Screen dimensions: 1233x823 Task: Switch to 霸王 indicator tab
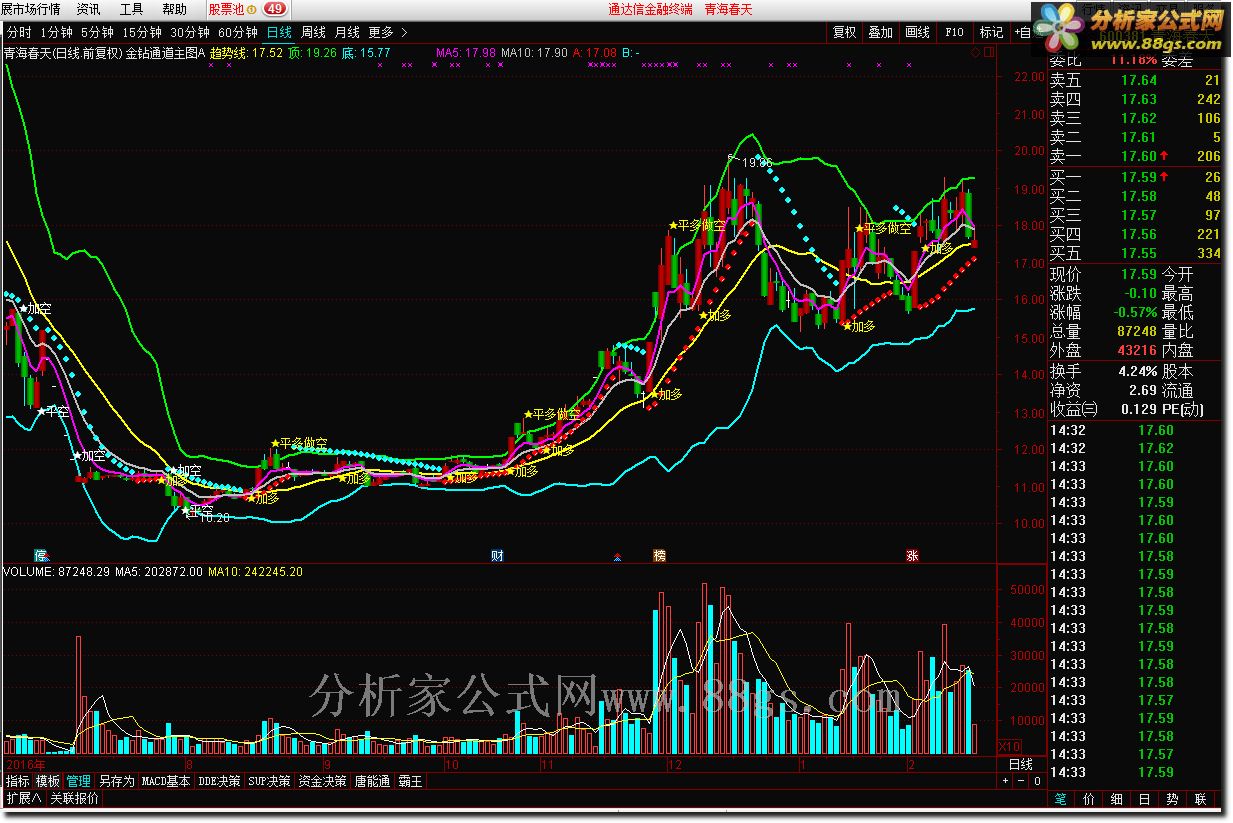[411, 781]
